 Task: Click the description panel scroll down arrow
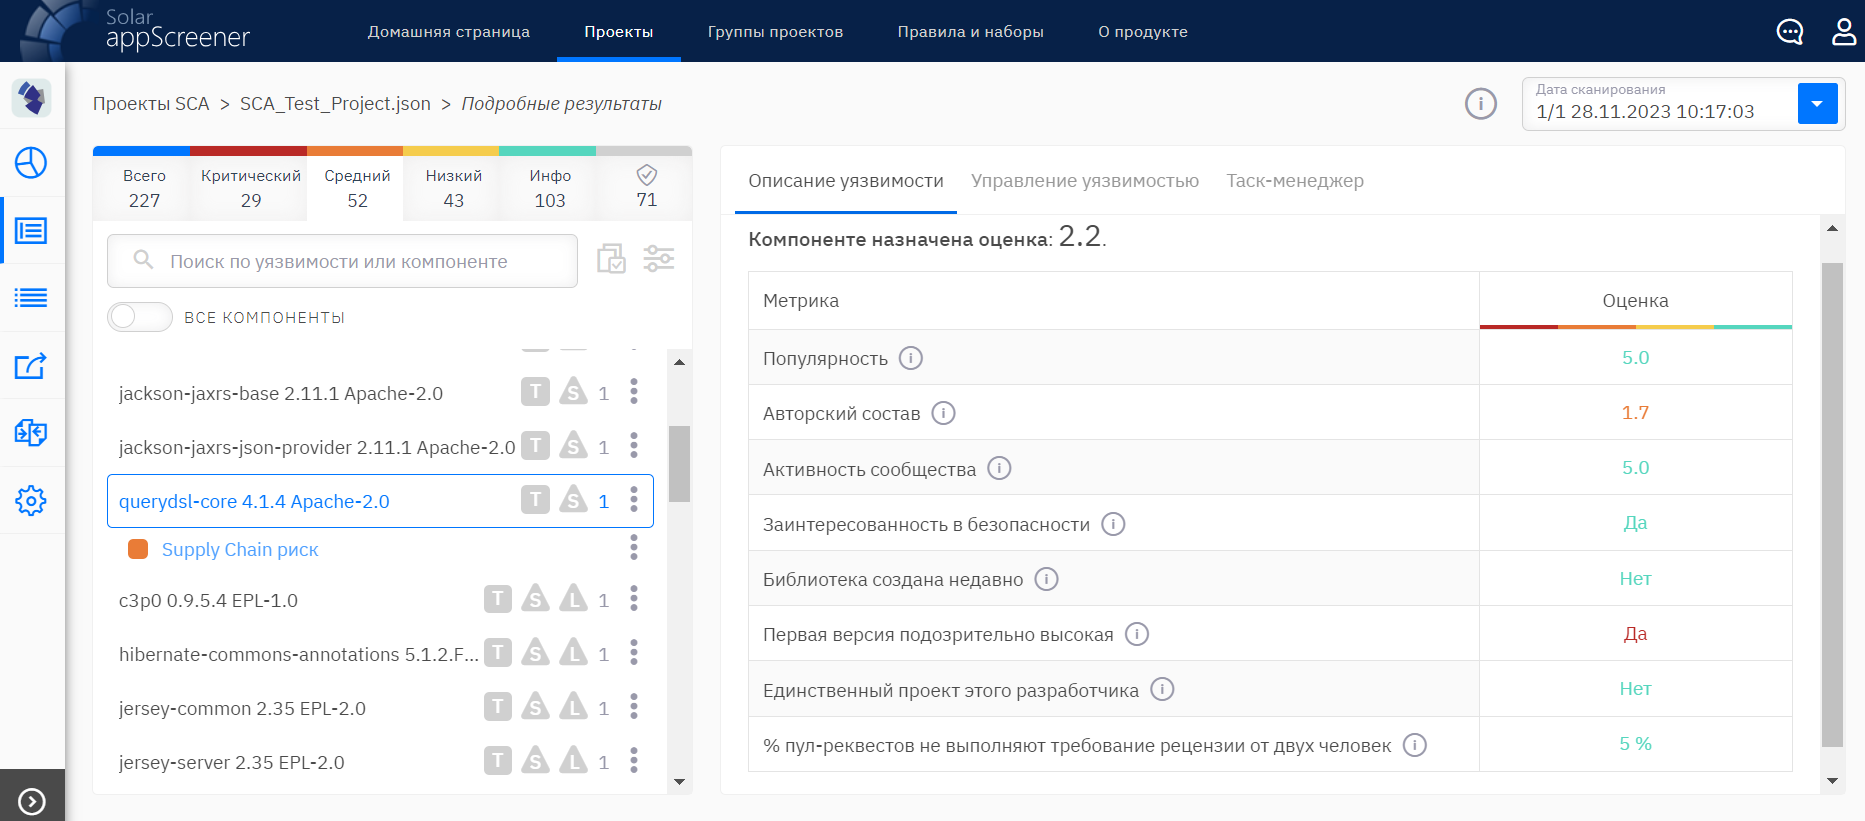1832,781
